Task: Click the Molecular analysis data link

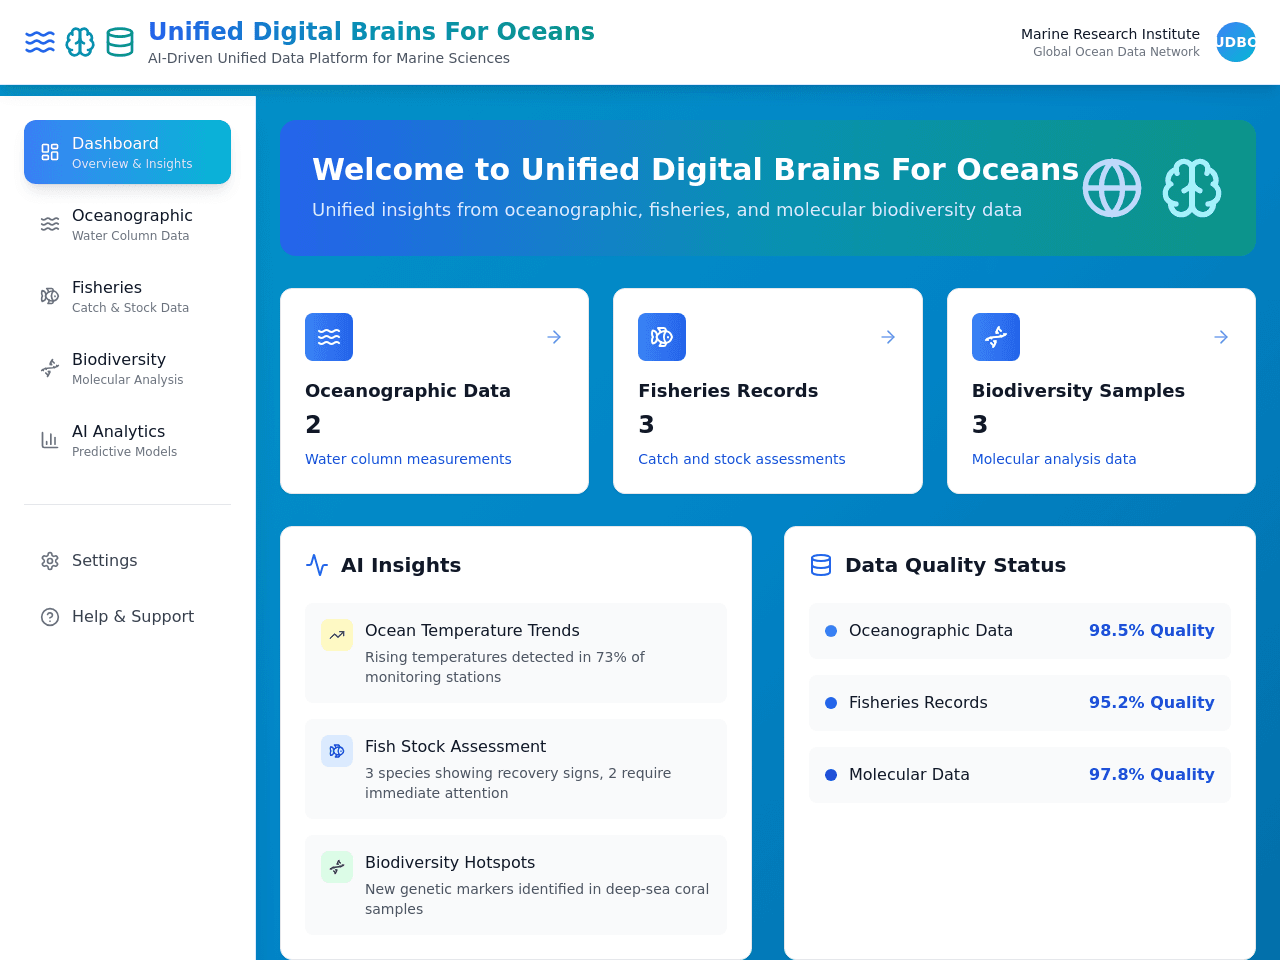Action: [1054, 459]
